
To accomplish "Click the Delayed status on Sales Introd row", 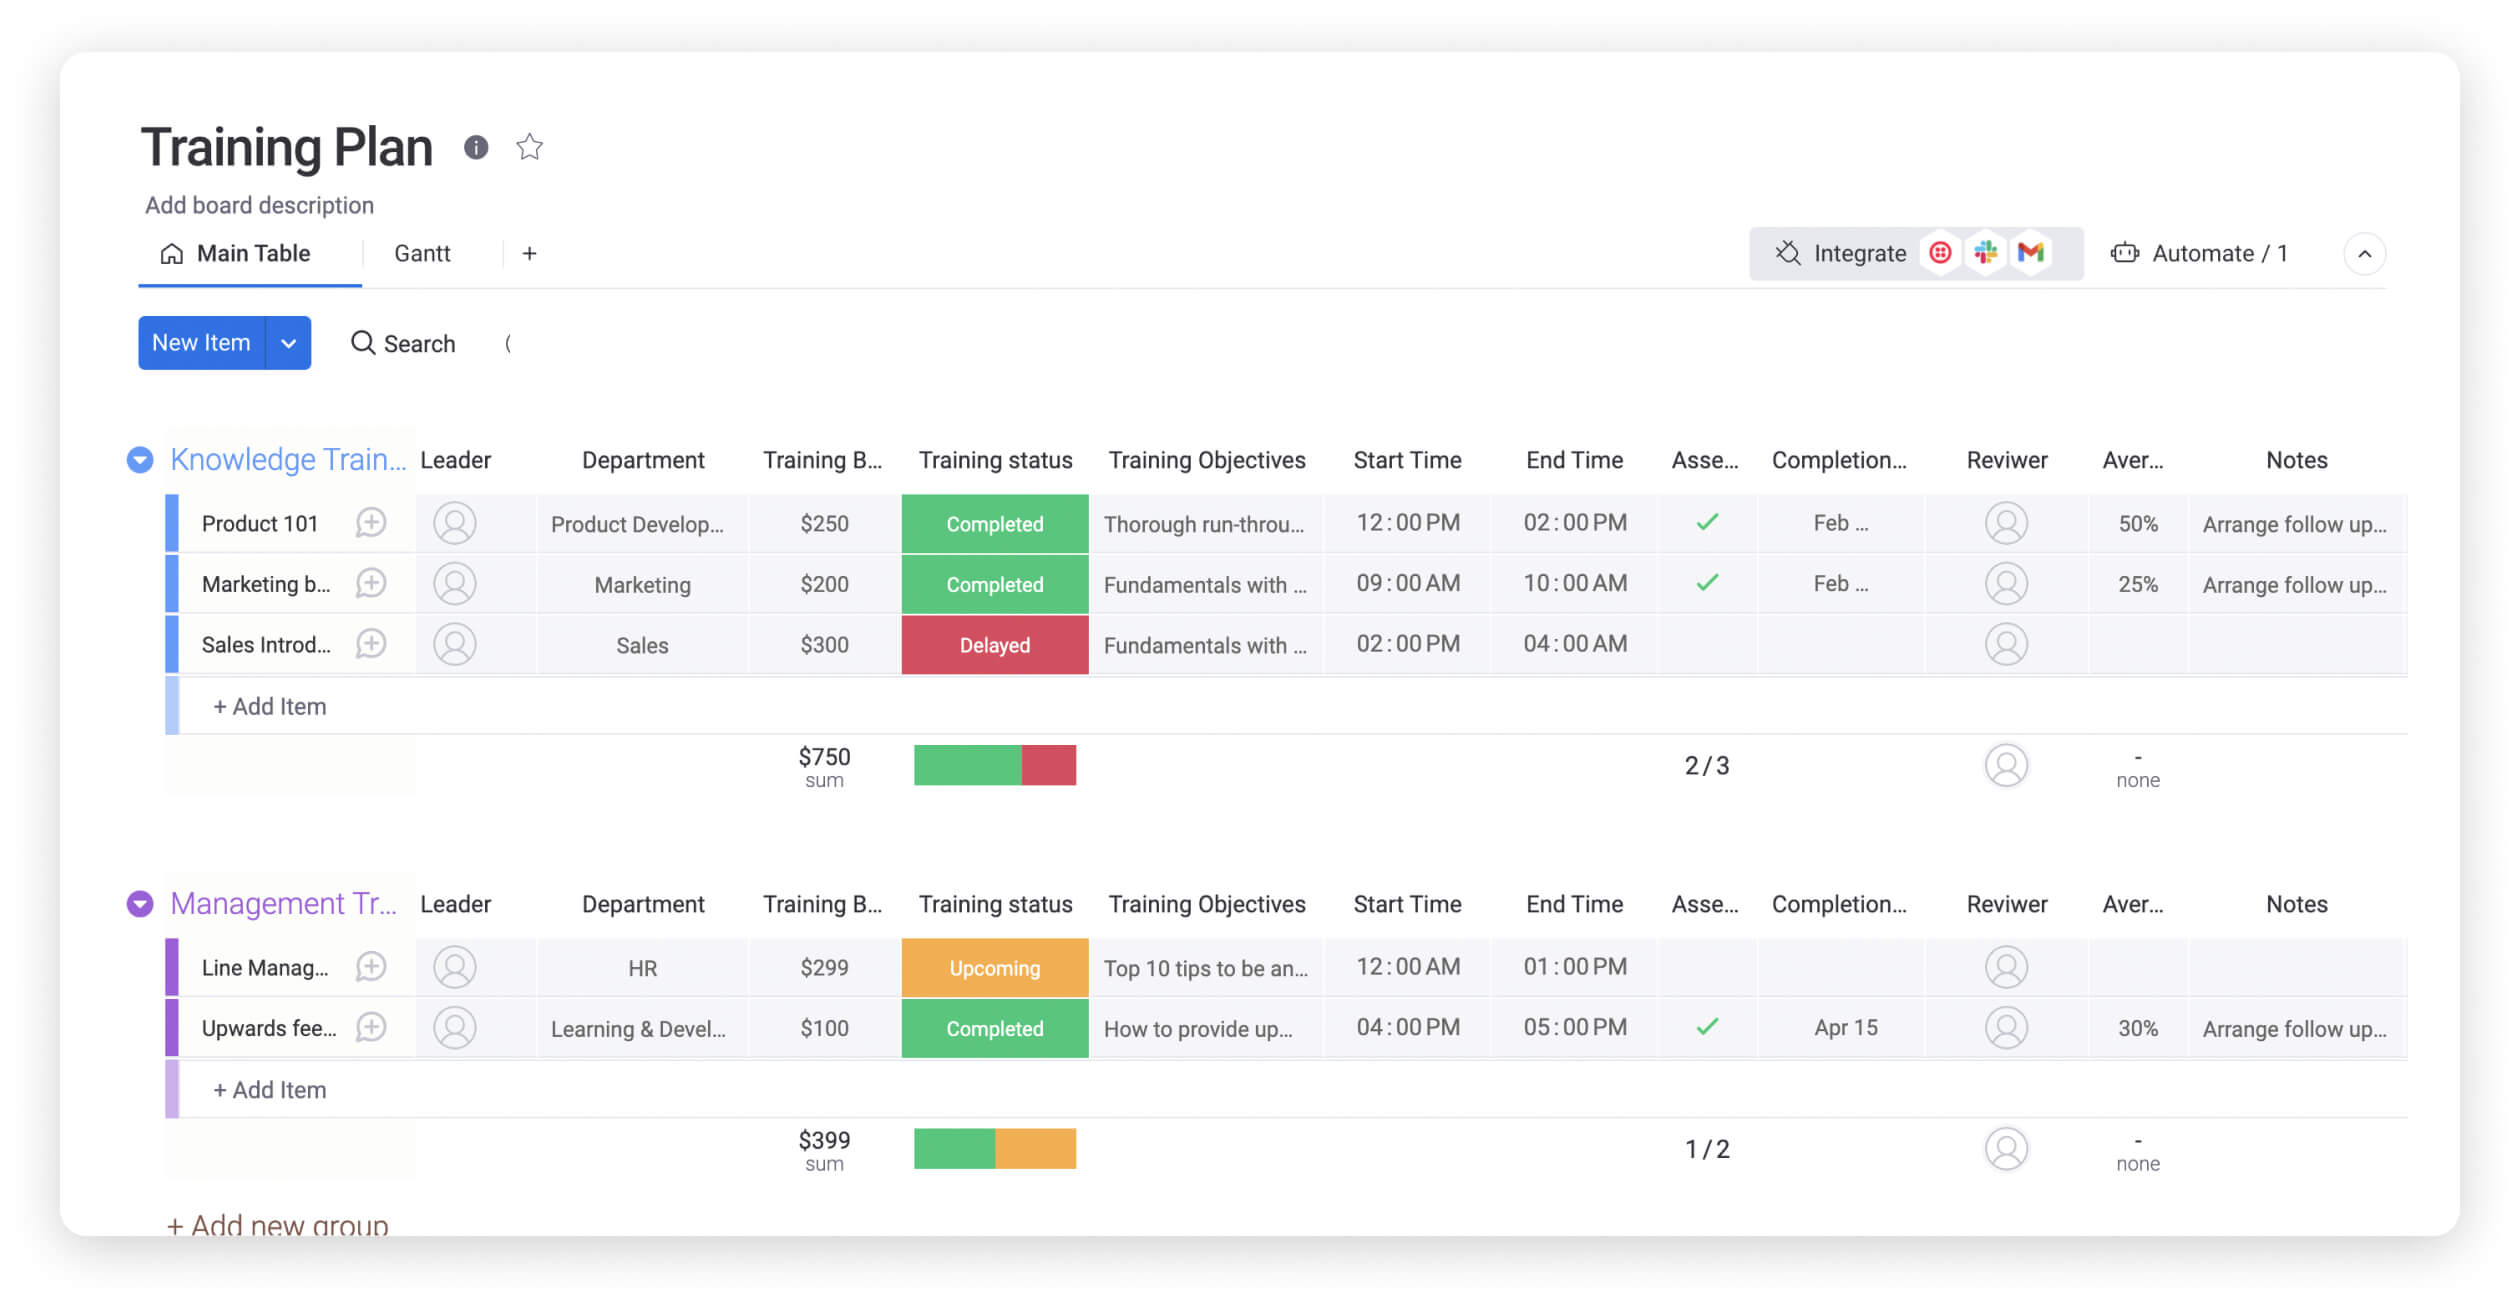I will pos(994,644).
